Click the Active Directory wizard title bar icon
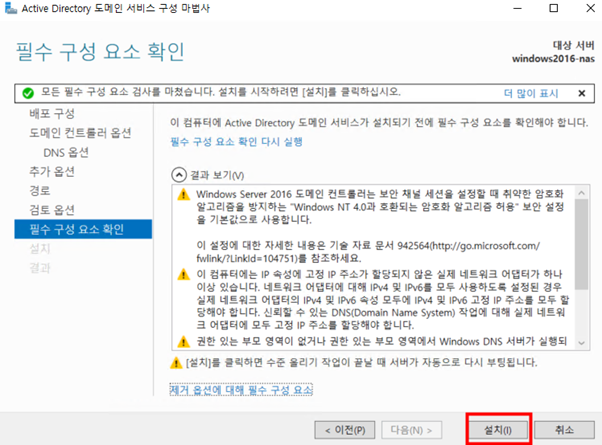Screen dimensions: 602x445 (11, 11)
